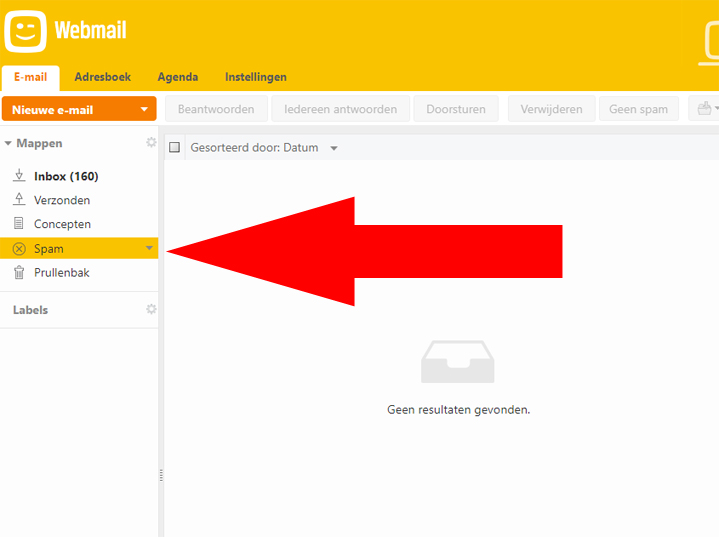The image size is (719, 537).
Task: Click the Geen spam button
Action: pos(639,109)
